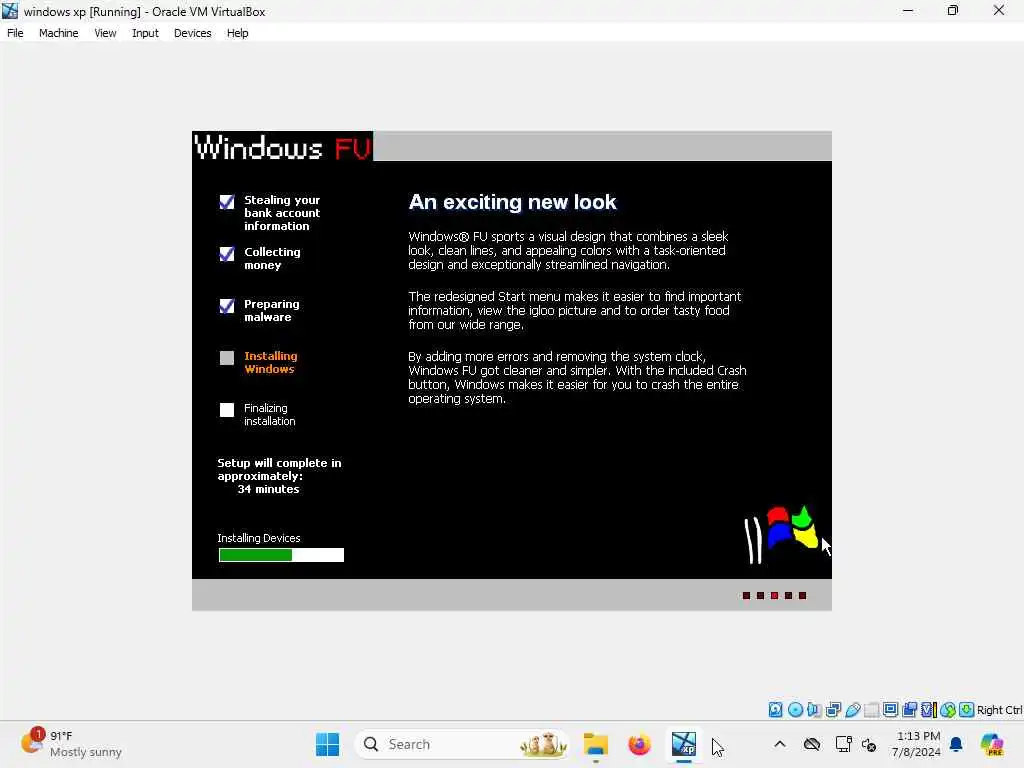This screenshot has width=1024, height=768.
Task: Expand the hidden system tray icons chevron
Action: (x=780, y=744)
